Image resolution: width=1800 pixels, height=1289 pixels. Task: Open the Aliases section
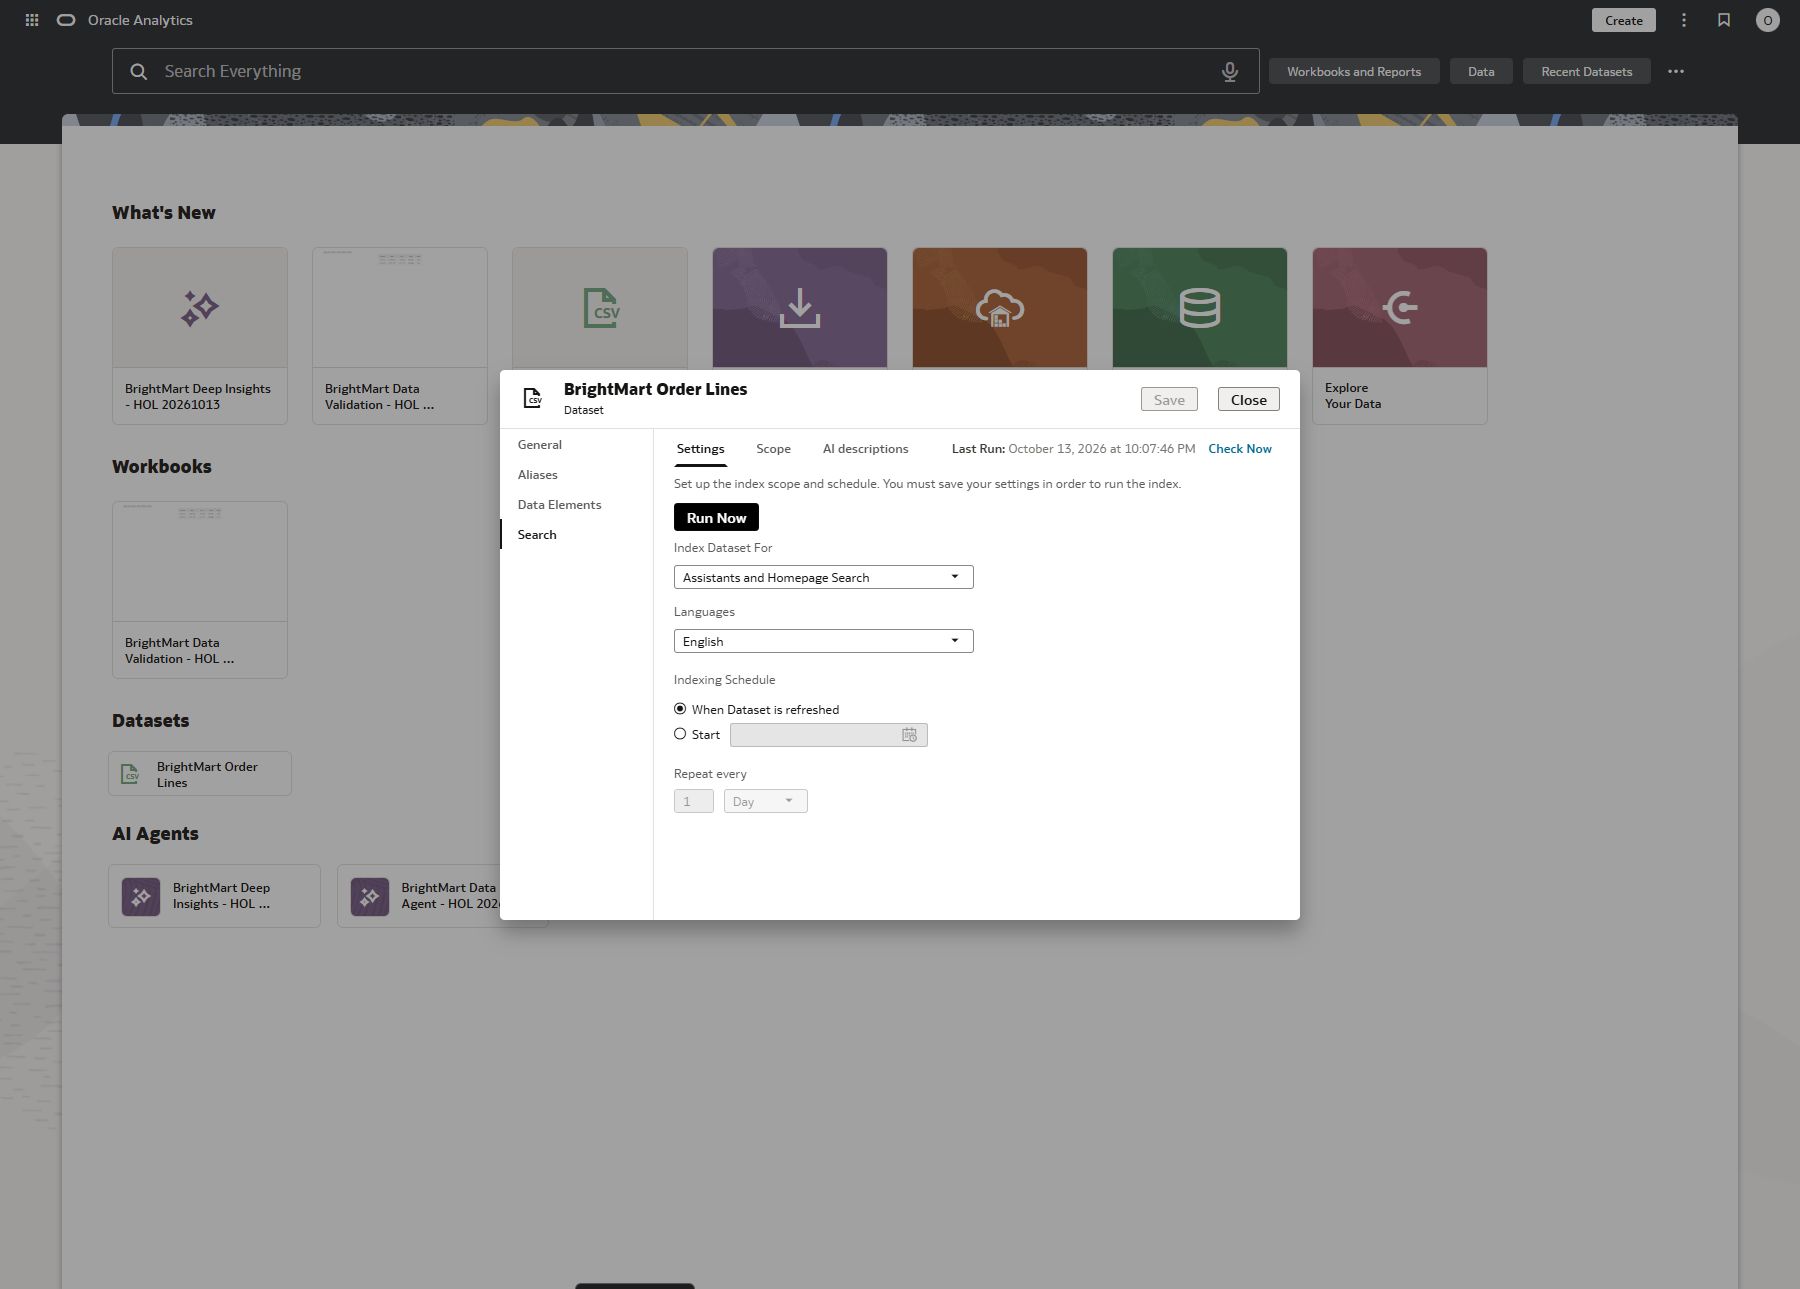pos(538,475)
